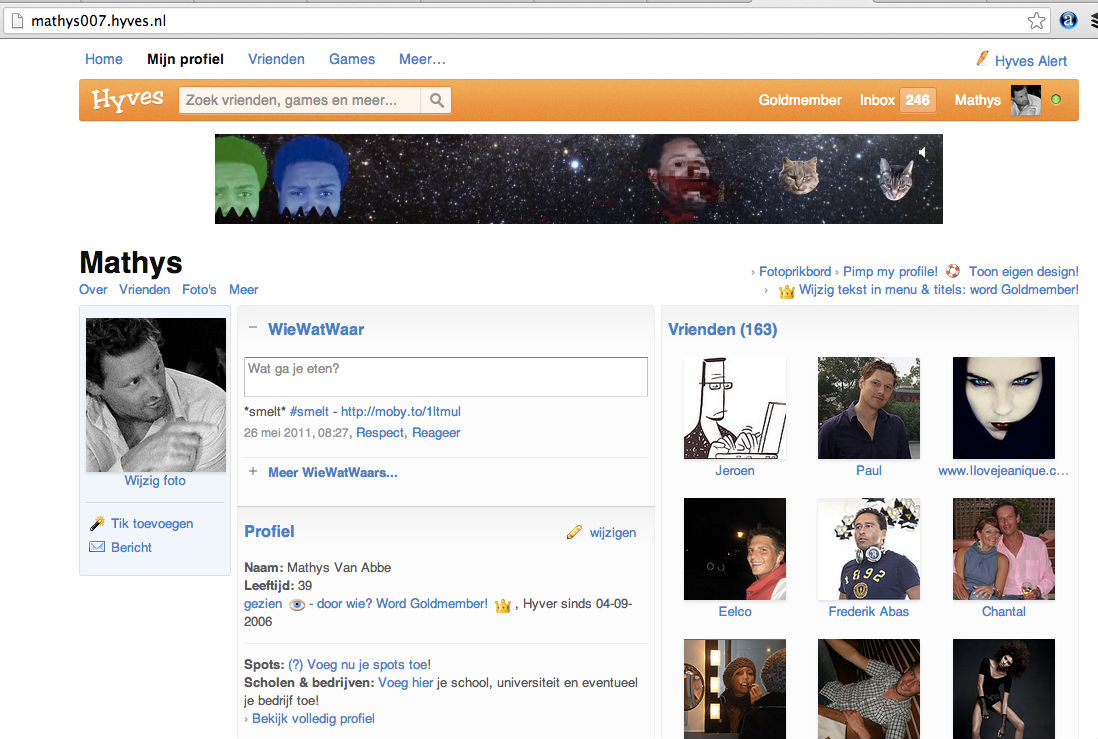Open the Vrienden top navigation item

click(276, 59)
